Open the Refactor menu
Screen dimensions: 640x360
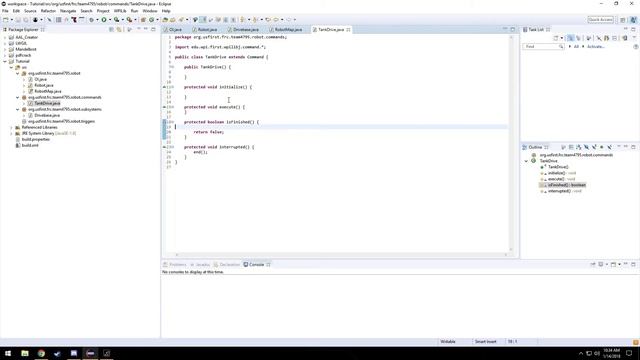[48, 11]
